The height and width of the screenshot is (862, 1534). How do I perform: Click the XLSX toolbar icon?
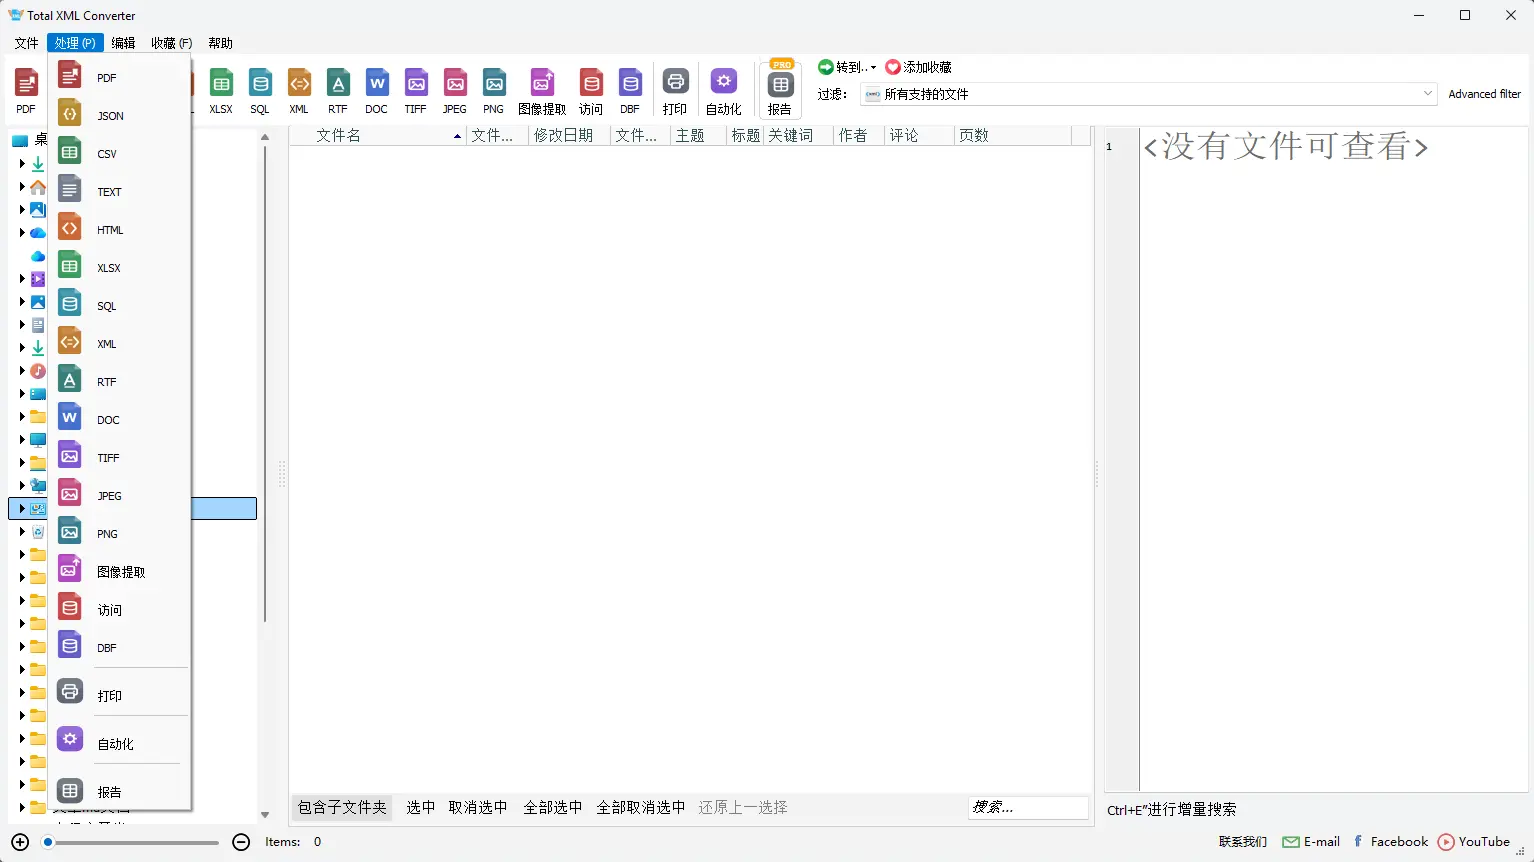[x=221, y=92]
